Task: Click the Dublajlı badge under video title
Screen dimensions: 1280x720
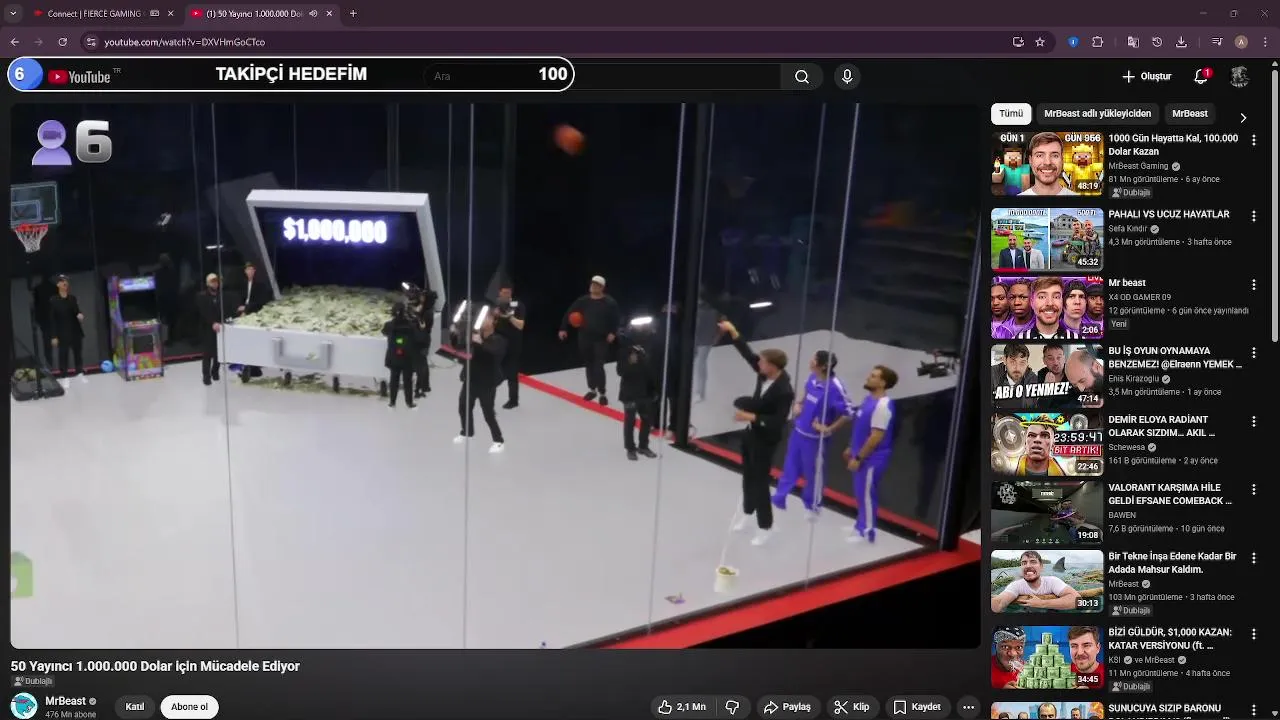Action: point(33,682)
